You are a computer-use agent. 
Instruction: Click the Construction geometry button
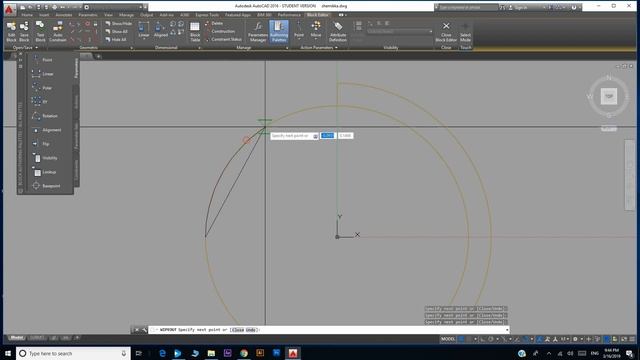pyautogui.click(x=220, y=31)
